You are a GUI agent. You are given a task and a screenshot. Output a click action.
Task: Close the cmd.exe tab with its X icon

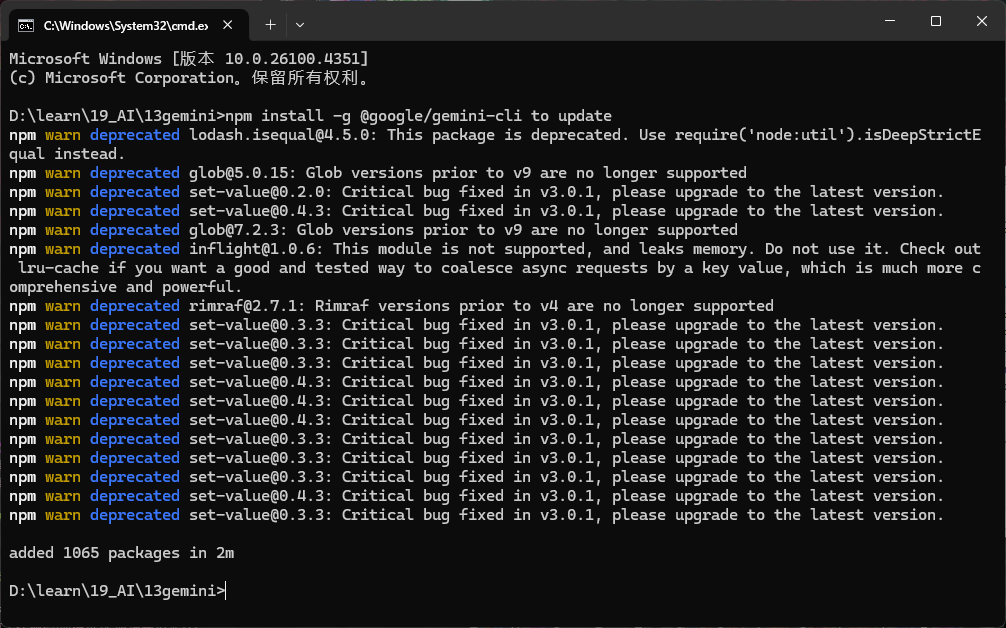[222, 20]
